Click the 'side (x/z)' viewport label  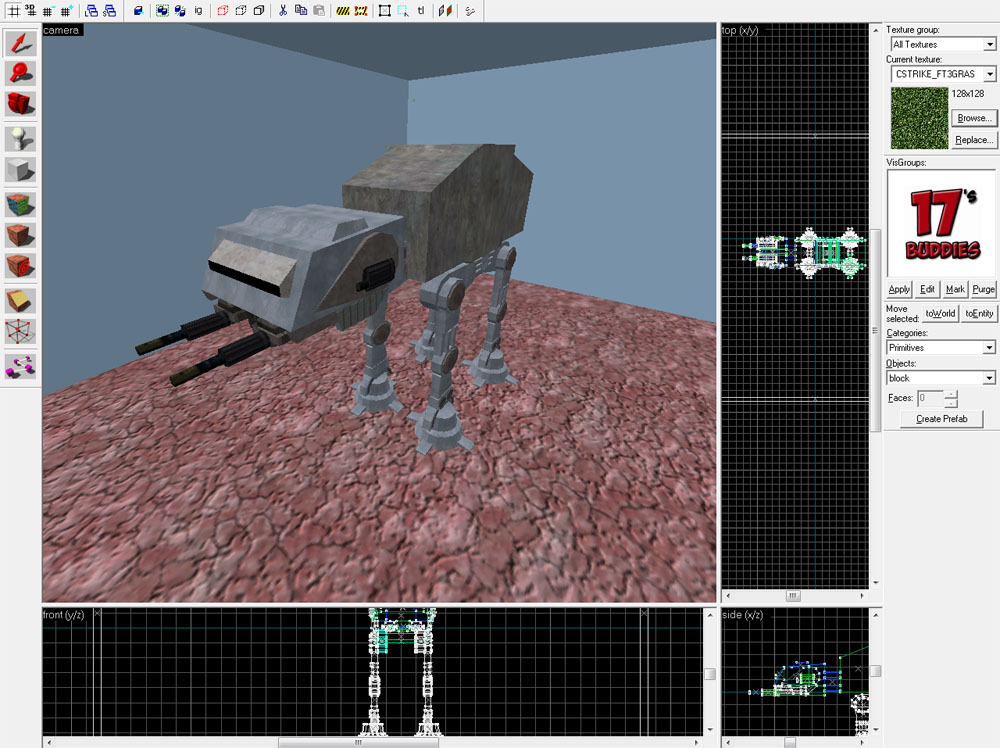[742, 614]
